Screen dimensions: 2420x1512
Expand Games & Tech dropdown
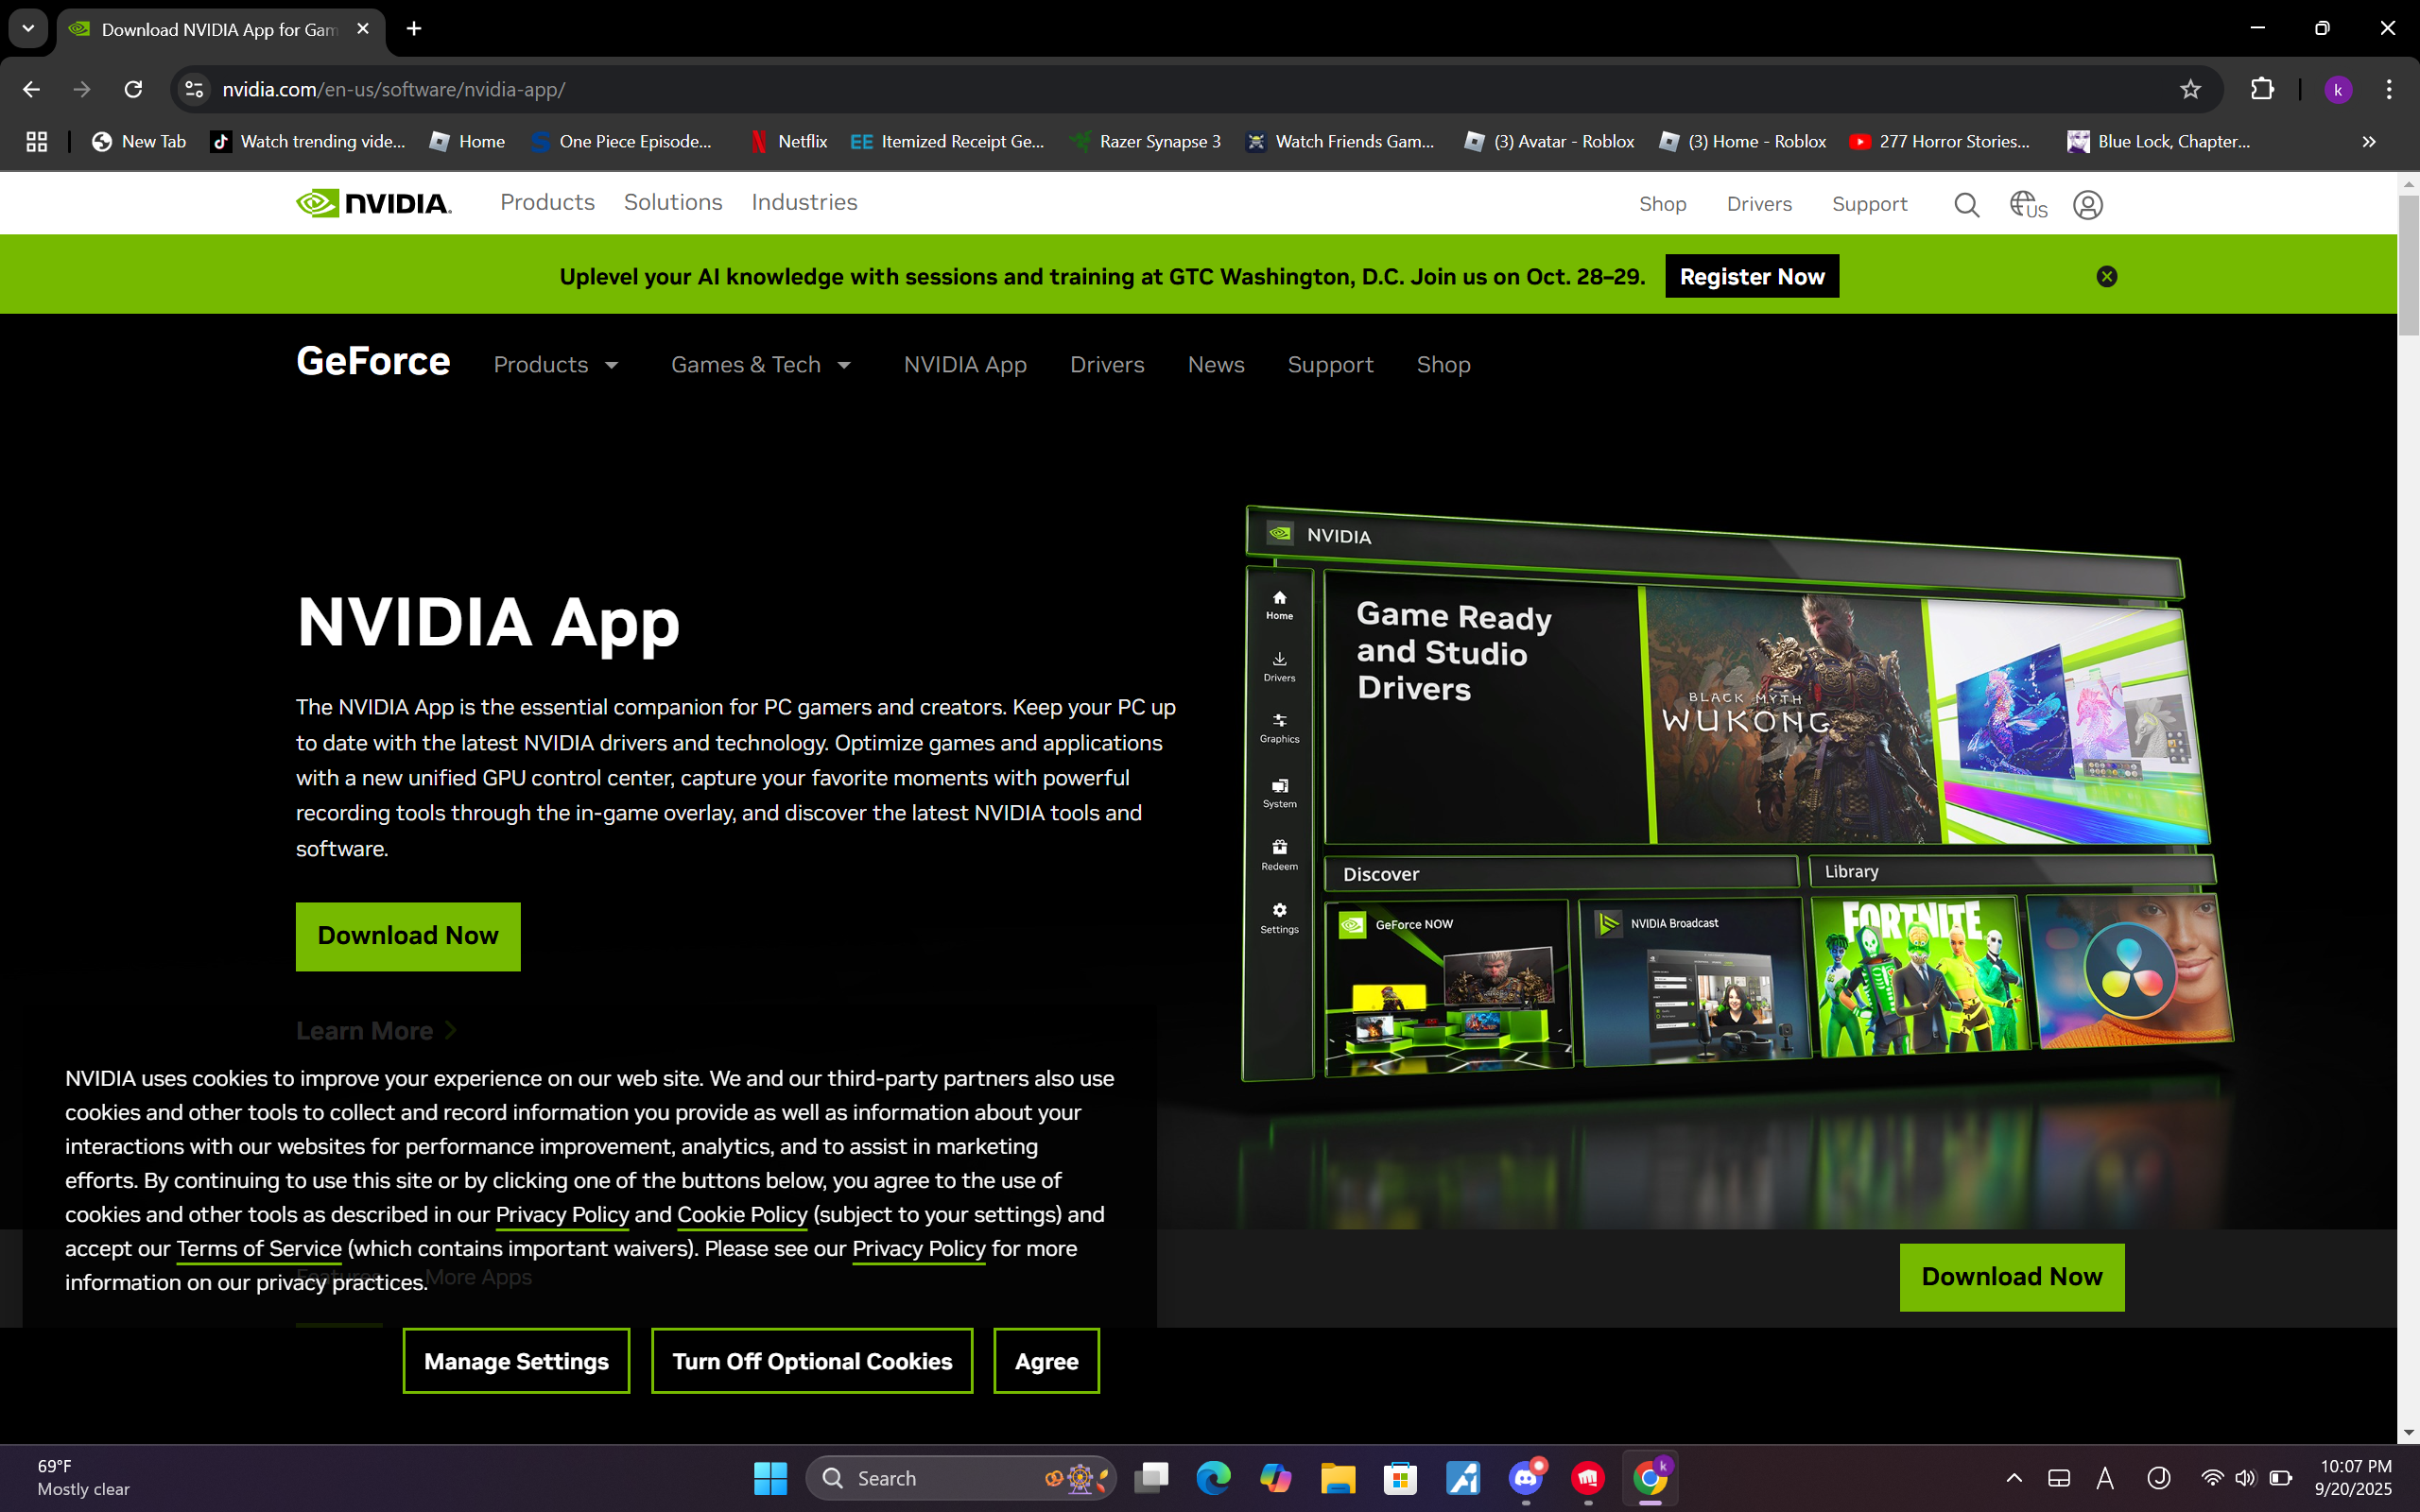click(x=760, y=365)
